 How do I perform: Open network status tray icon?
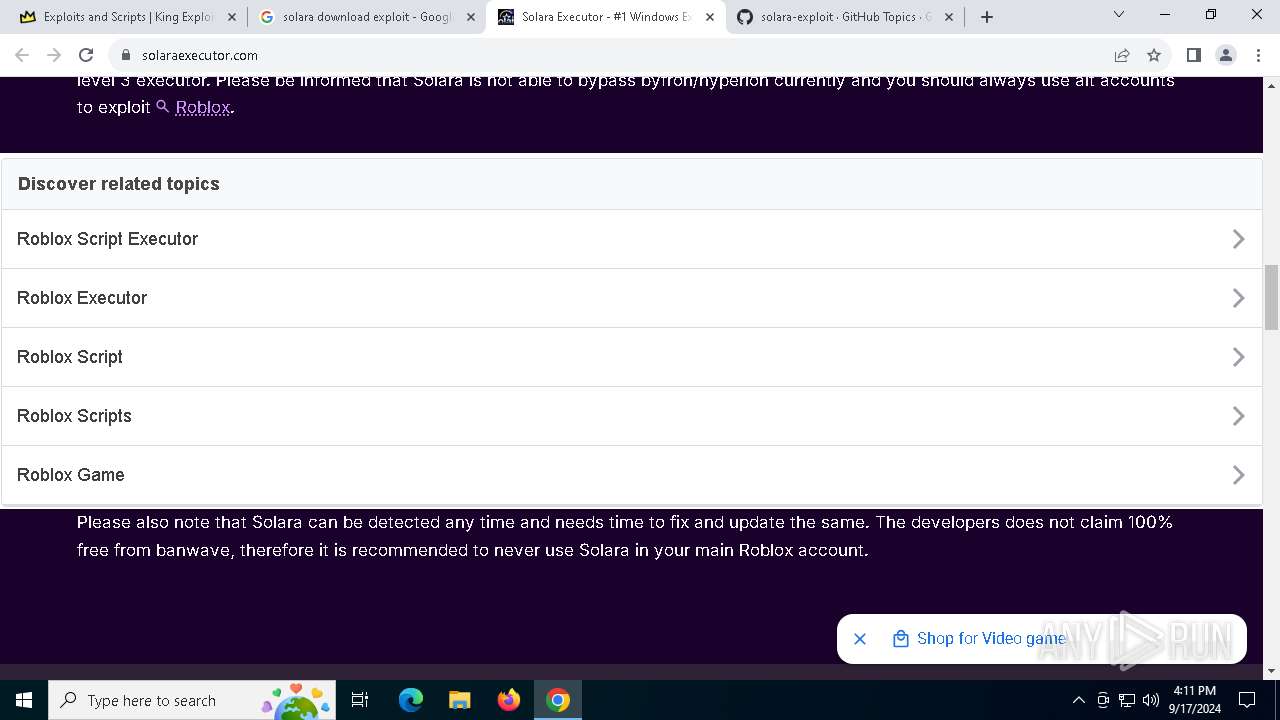point(1127,700)
